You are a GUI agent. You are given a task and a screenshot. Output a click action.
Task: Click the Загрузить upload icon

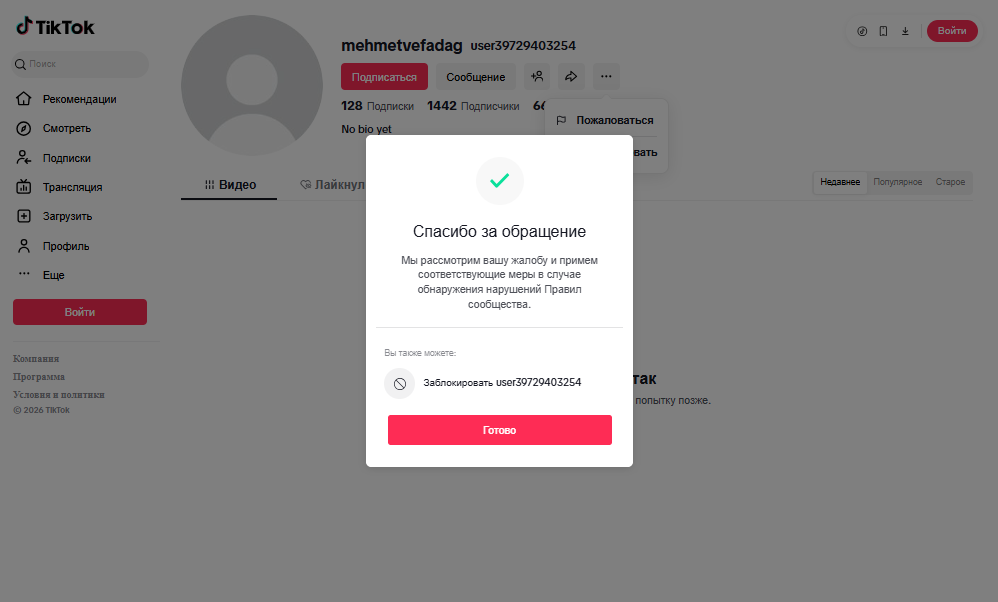point(24,216)
